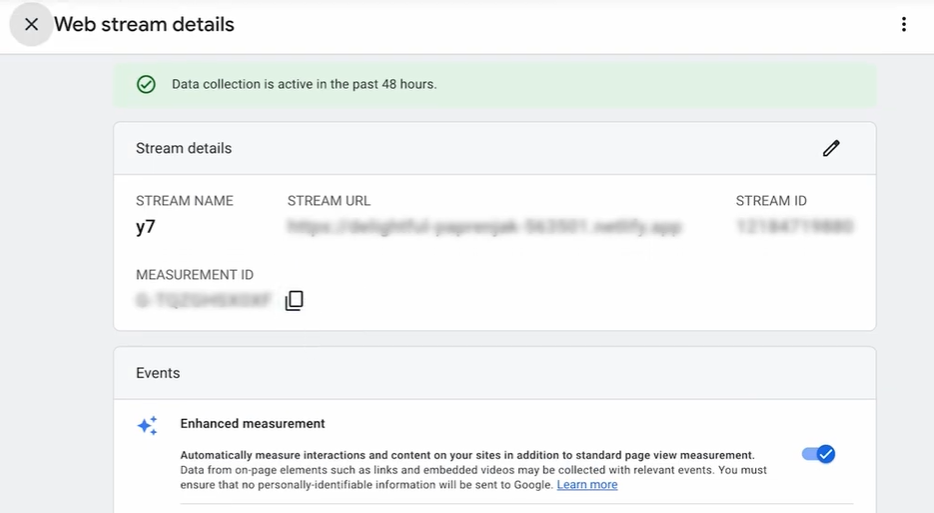Image resolution: width=934 pixels, height=513 pixels.
Task: Click the STREAM ID label
Action: [771, 201]
